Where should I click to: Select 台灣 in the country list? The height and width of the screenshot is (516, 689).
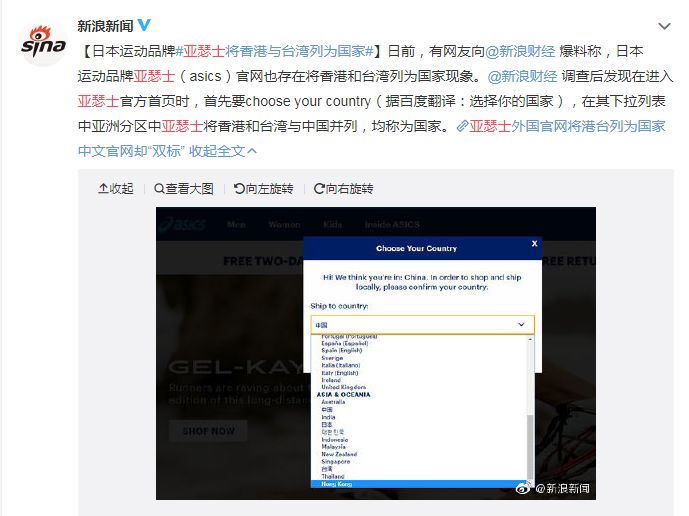point(327,469)
